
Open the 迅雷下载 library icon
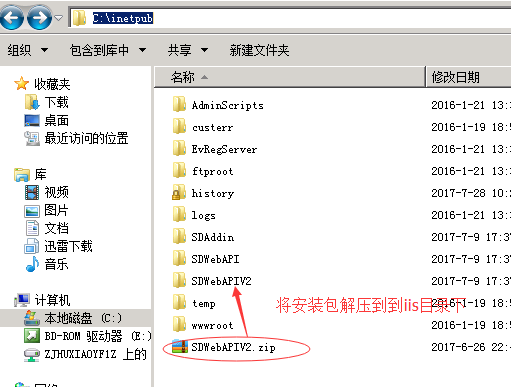[32, 246]
